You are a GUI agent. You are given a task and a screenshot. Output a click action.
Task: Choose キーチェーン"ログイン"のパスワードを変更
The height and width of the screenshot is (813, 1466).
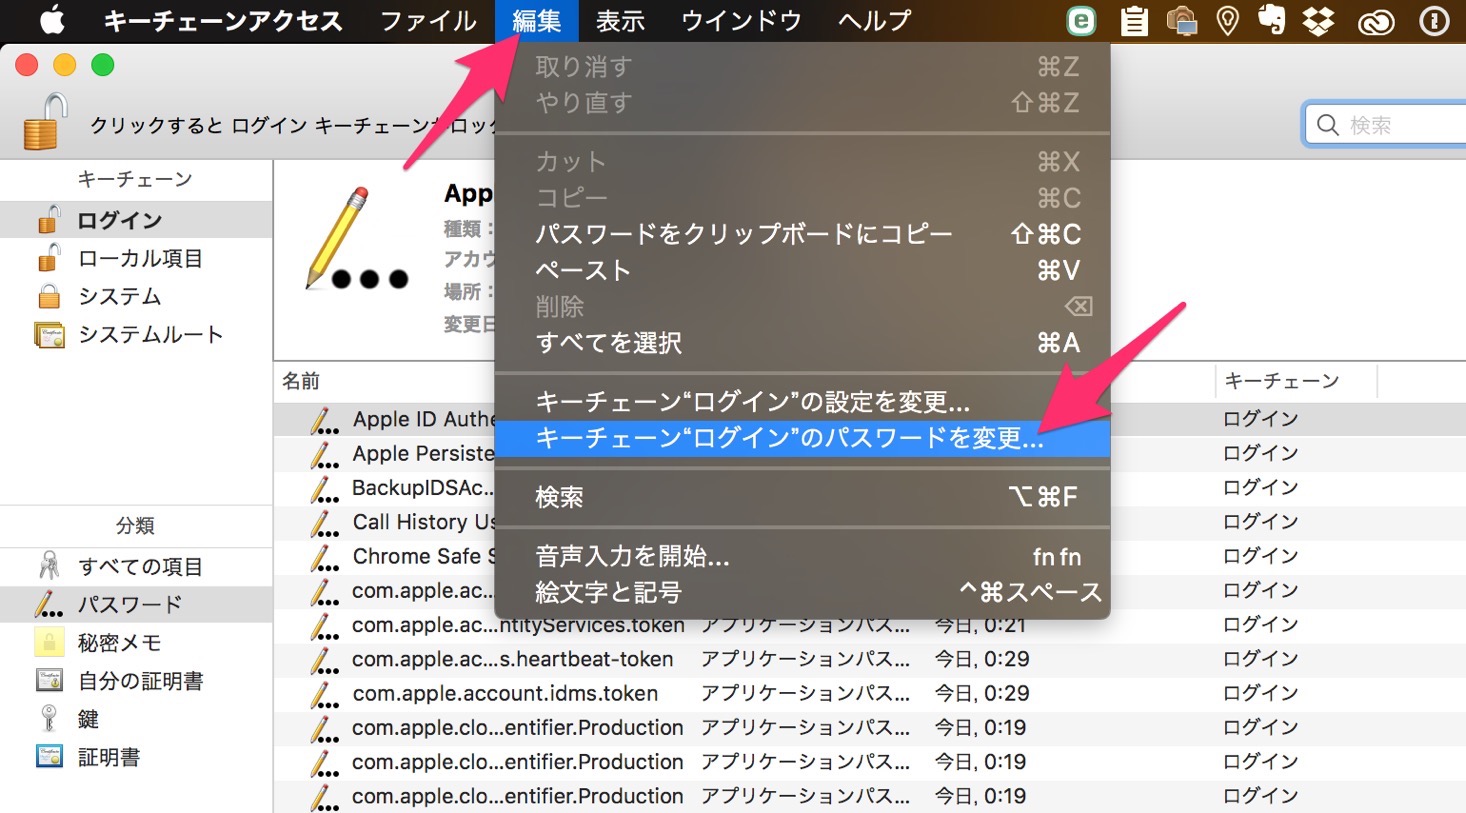802,438
